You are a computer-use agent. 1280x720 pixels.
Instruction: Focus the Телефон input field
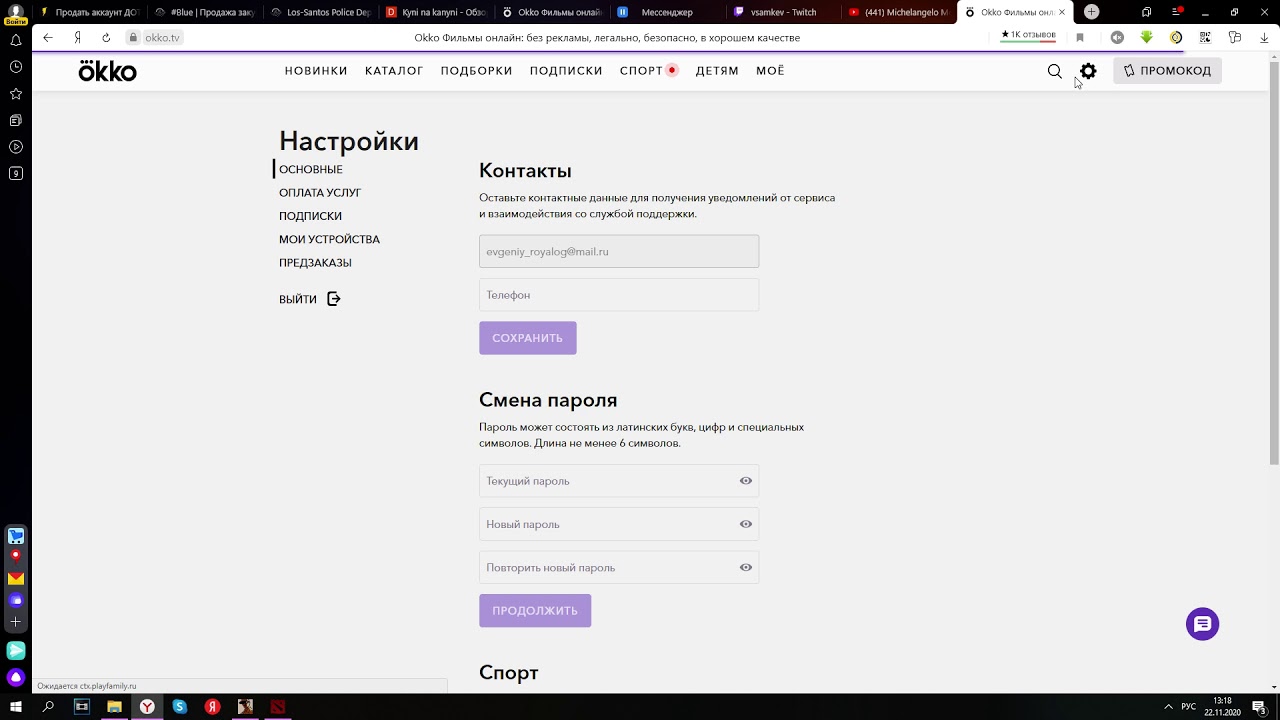click(619, 295)
